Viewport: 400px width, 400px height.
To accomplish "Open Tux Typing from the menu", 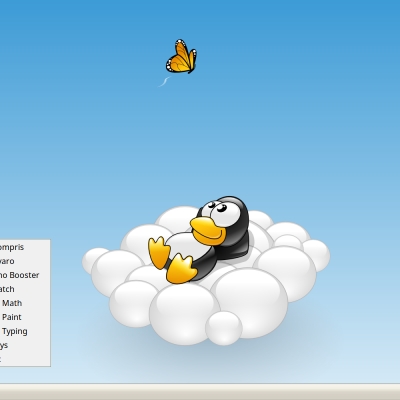I will (x=25, y=331).
